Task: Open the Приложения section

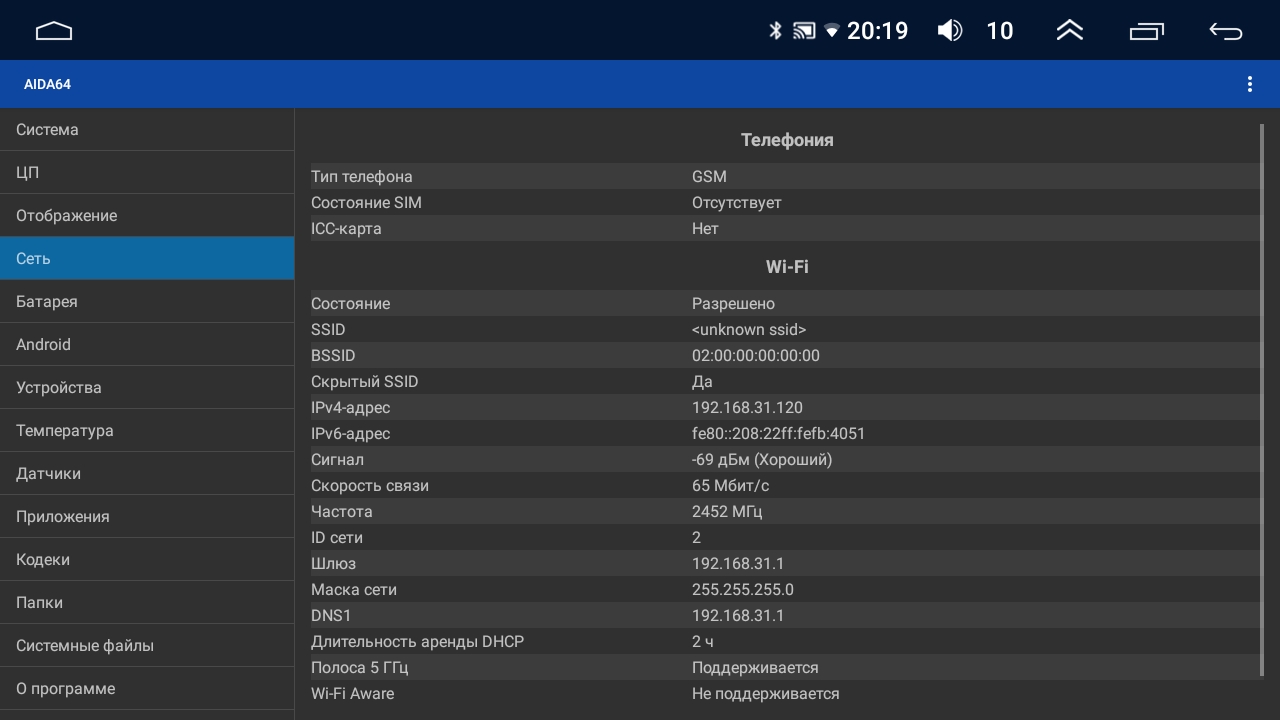Action: tap(147, 517)
